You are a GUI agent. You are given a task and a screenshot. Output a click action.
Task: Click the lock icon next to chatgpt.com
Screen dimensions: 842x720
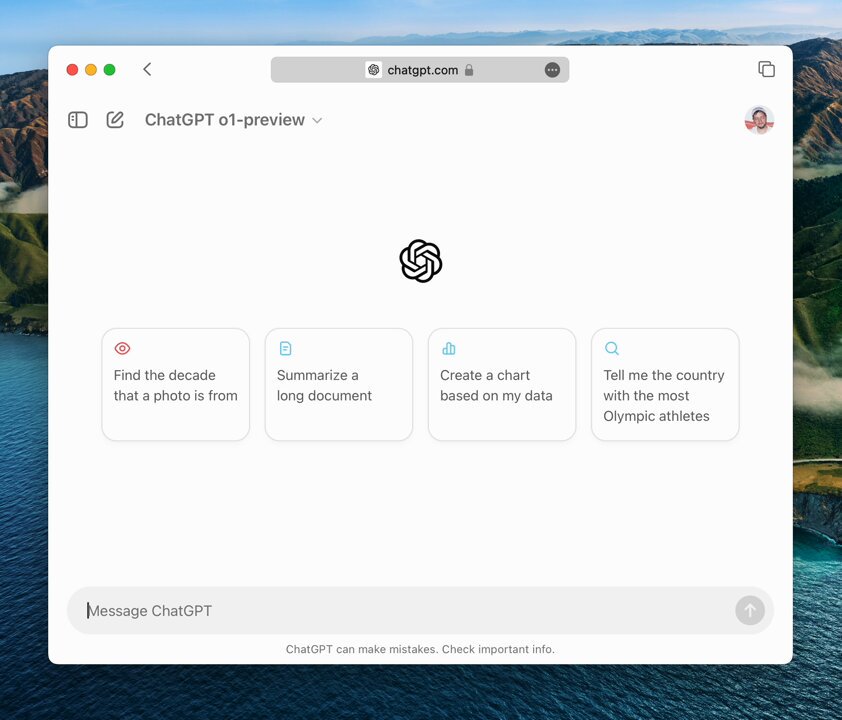tap(469, 70)
